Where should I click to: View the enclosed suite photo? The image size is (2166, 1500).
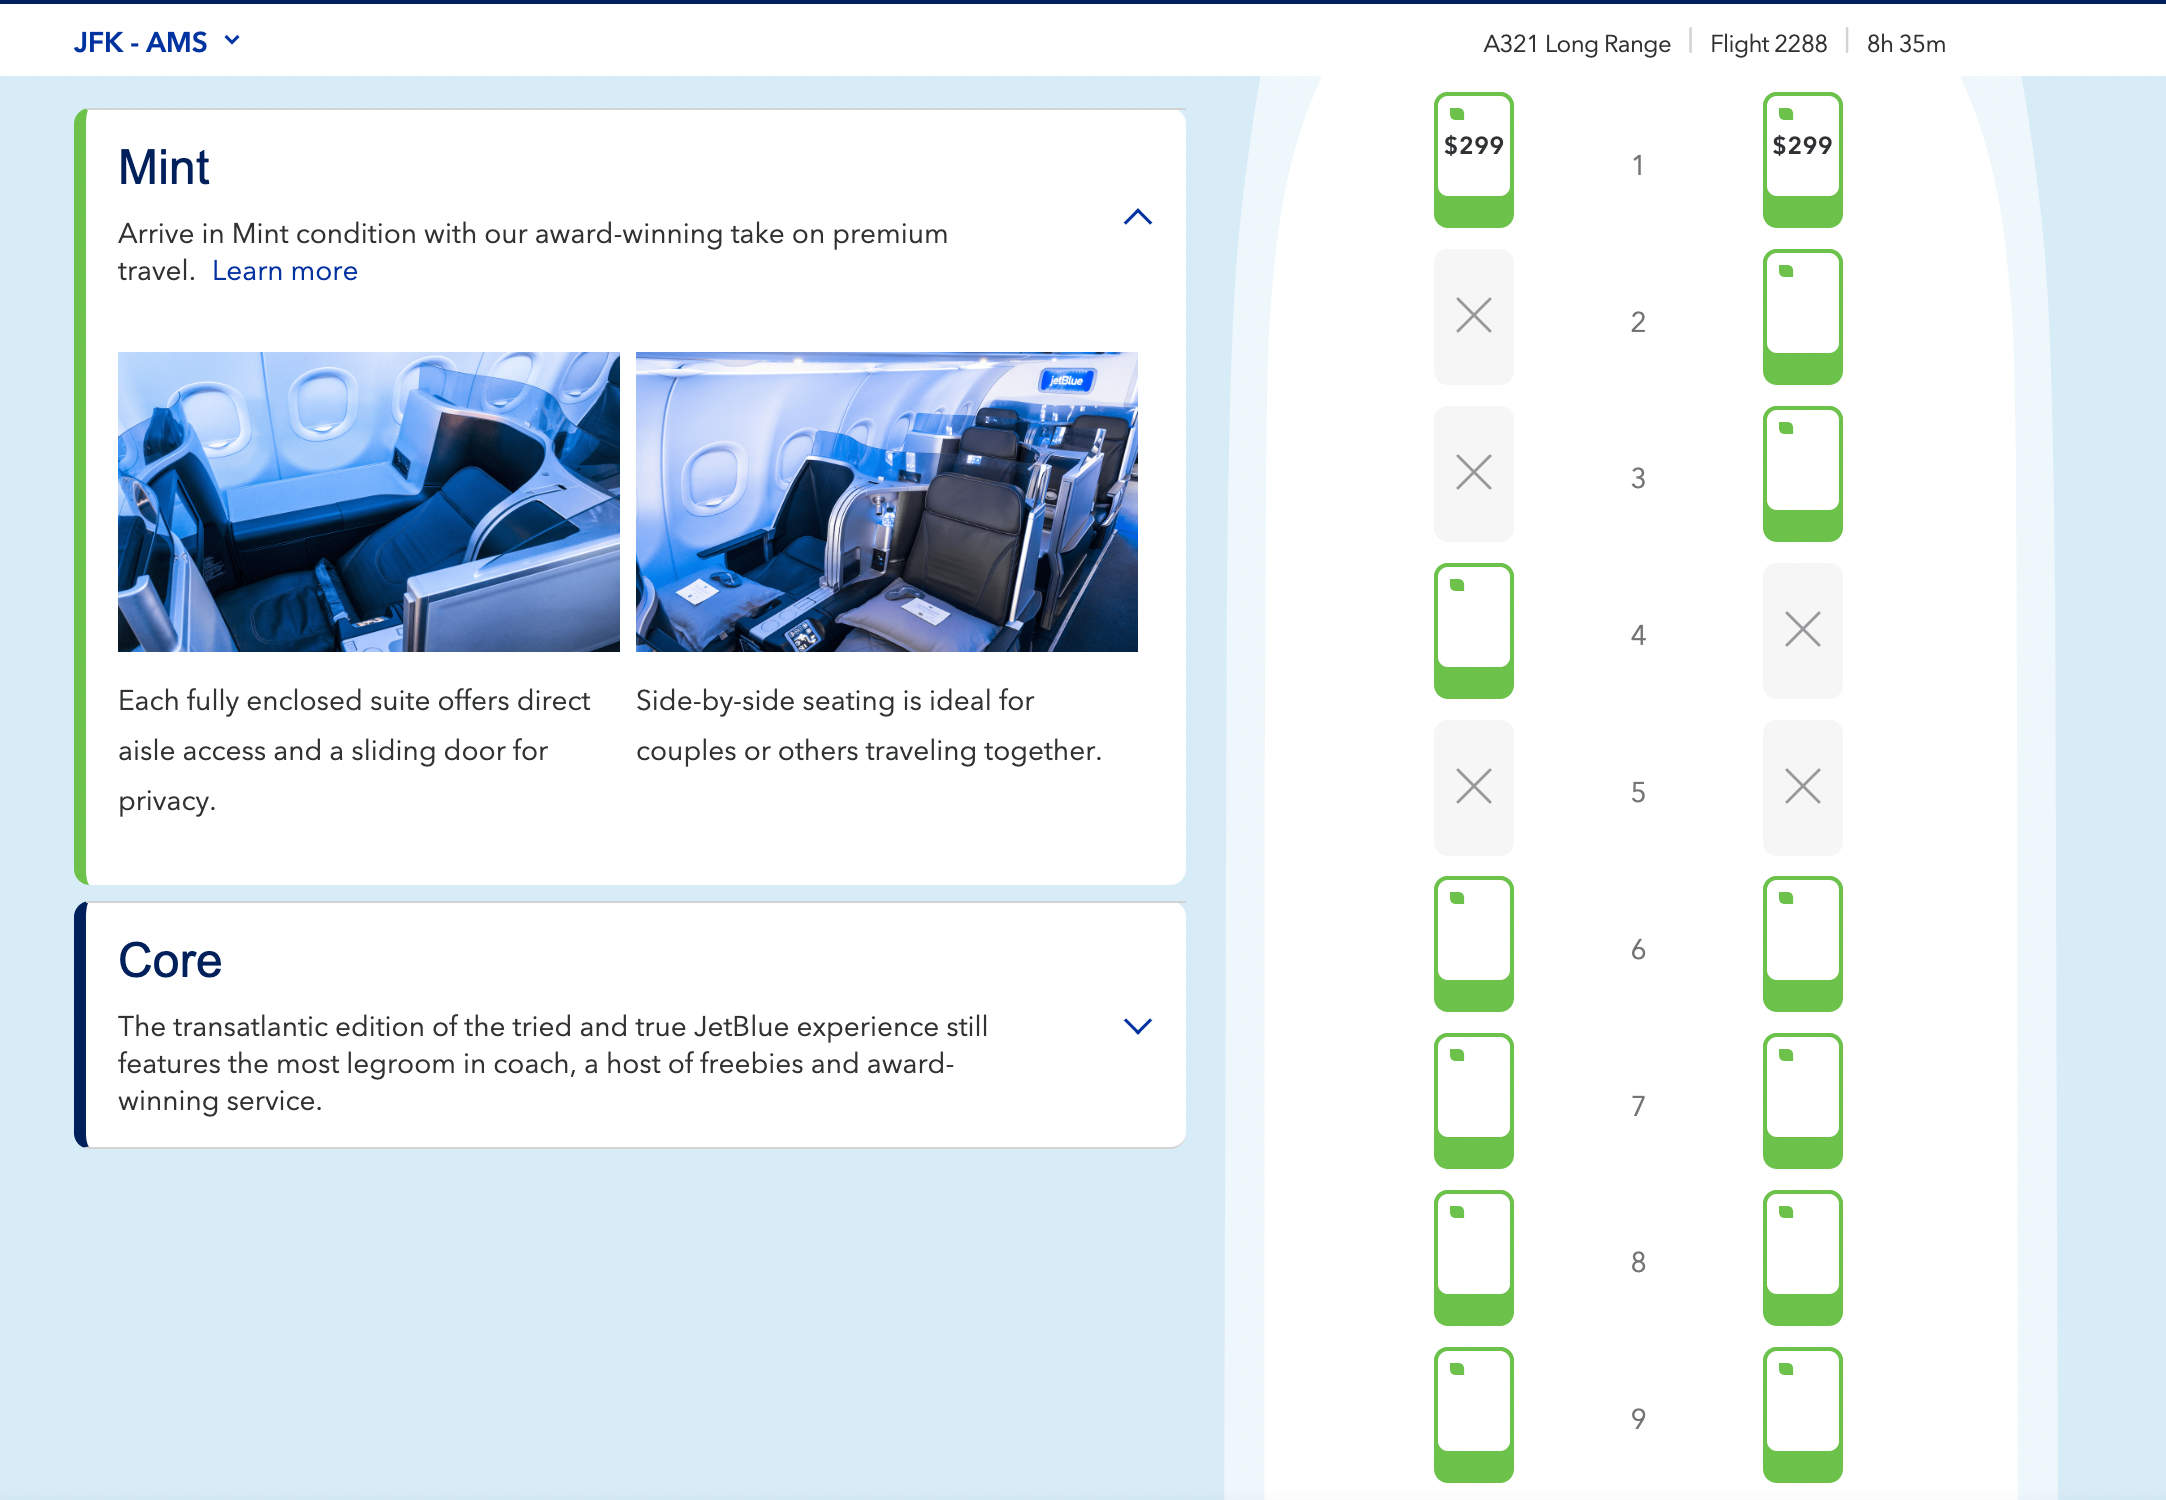(368, 501)
